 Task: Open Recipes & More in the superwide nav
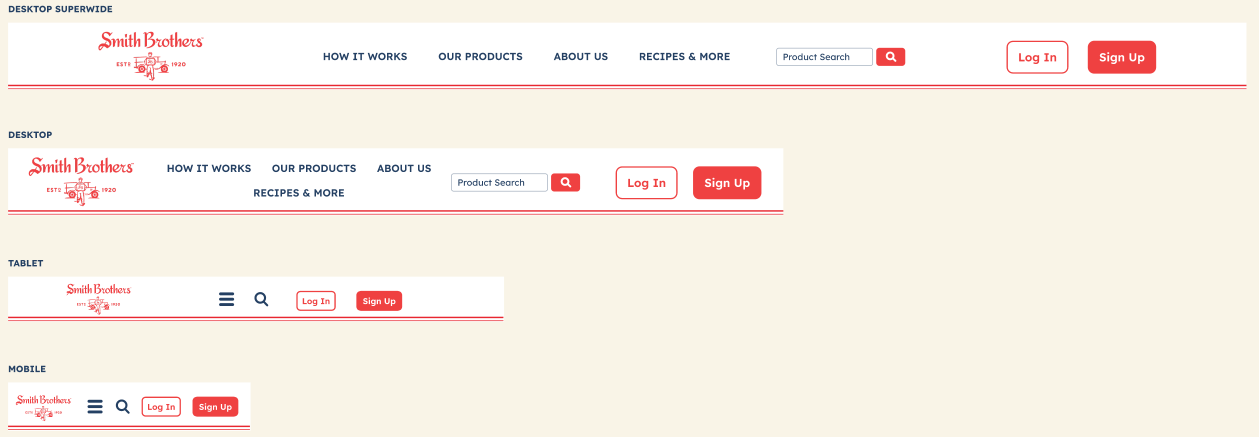[x=685, y=57]
